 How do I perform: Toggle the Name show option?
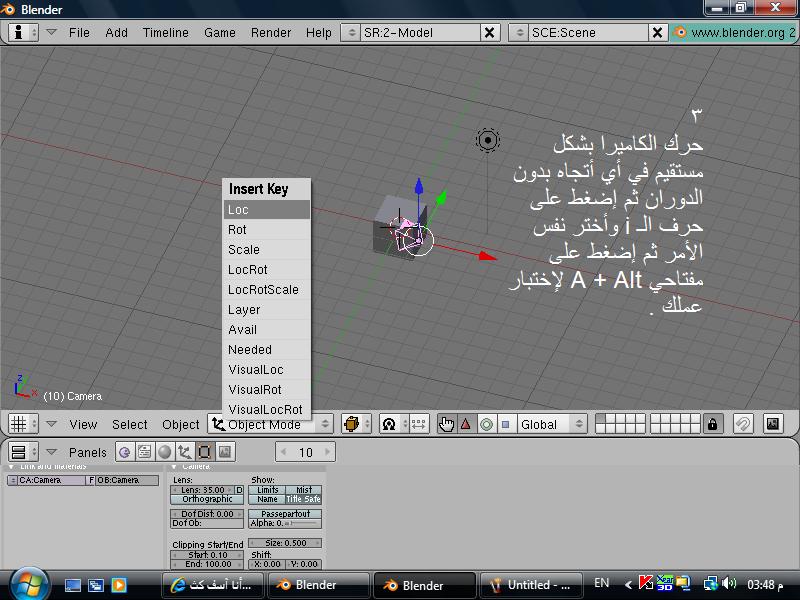tap(267, 499)
